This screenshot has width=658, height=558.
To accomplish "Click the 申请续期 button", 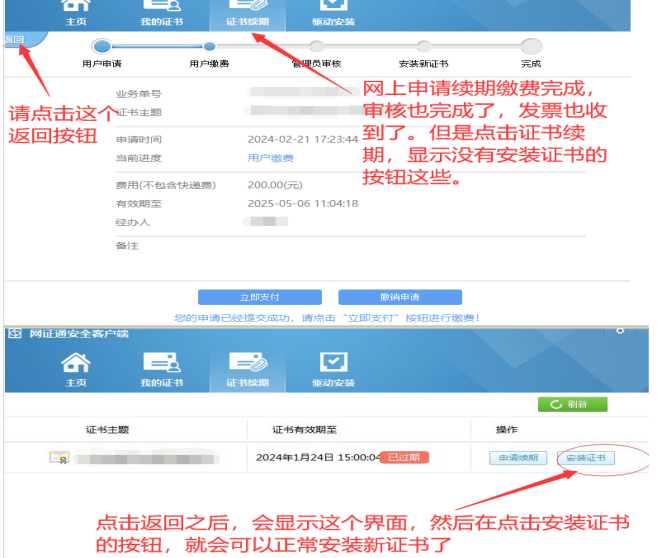I will (x=518, y=458).
